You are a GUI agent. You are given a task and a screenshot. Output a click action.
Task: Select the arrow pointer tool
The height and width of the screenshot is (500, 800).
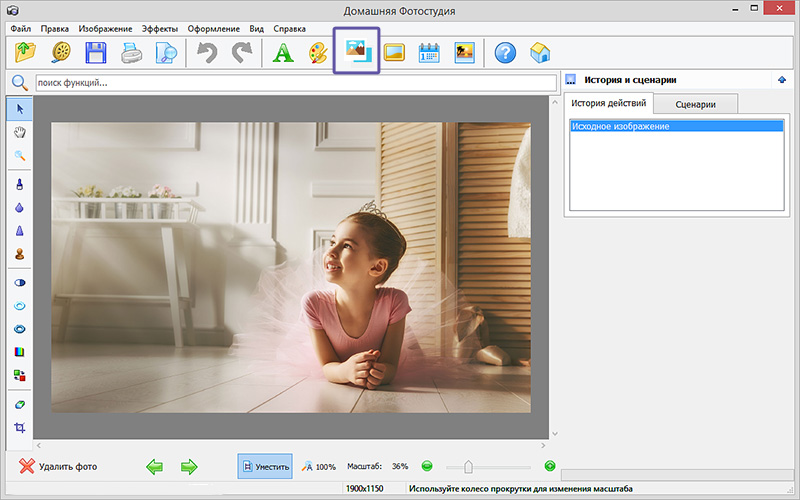pyautogui.click(x=20, y=109)
